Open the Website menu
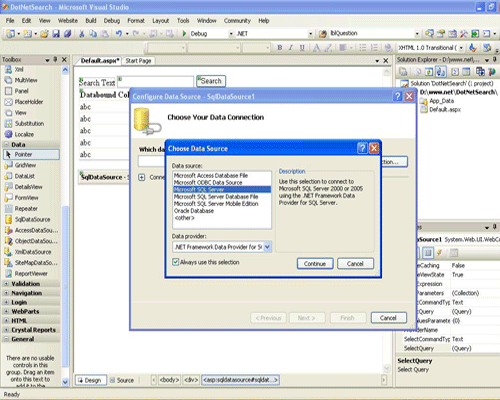 (68, 21)
